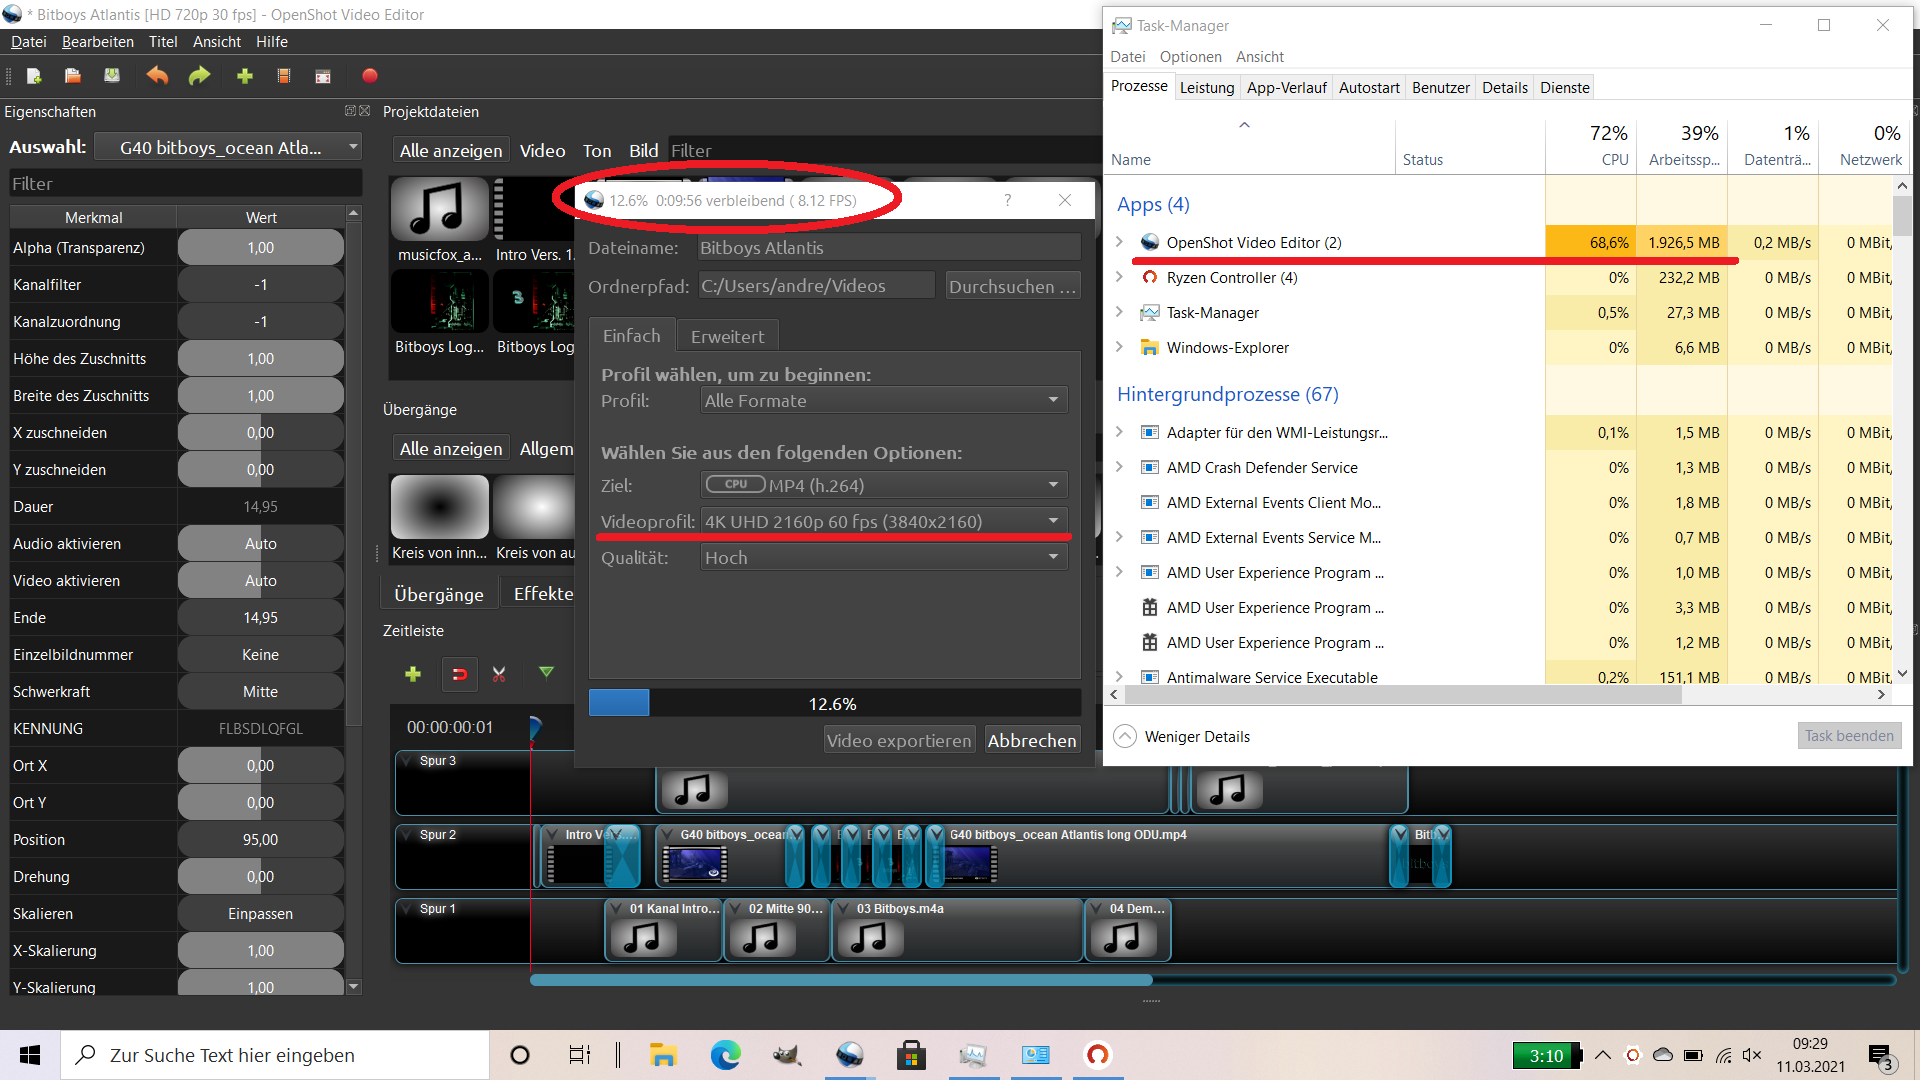Viewport: 1920px width, 1080px height.
Task: Click Weniger Details link
Action: click(1196, 737)
